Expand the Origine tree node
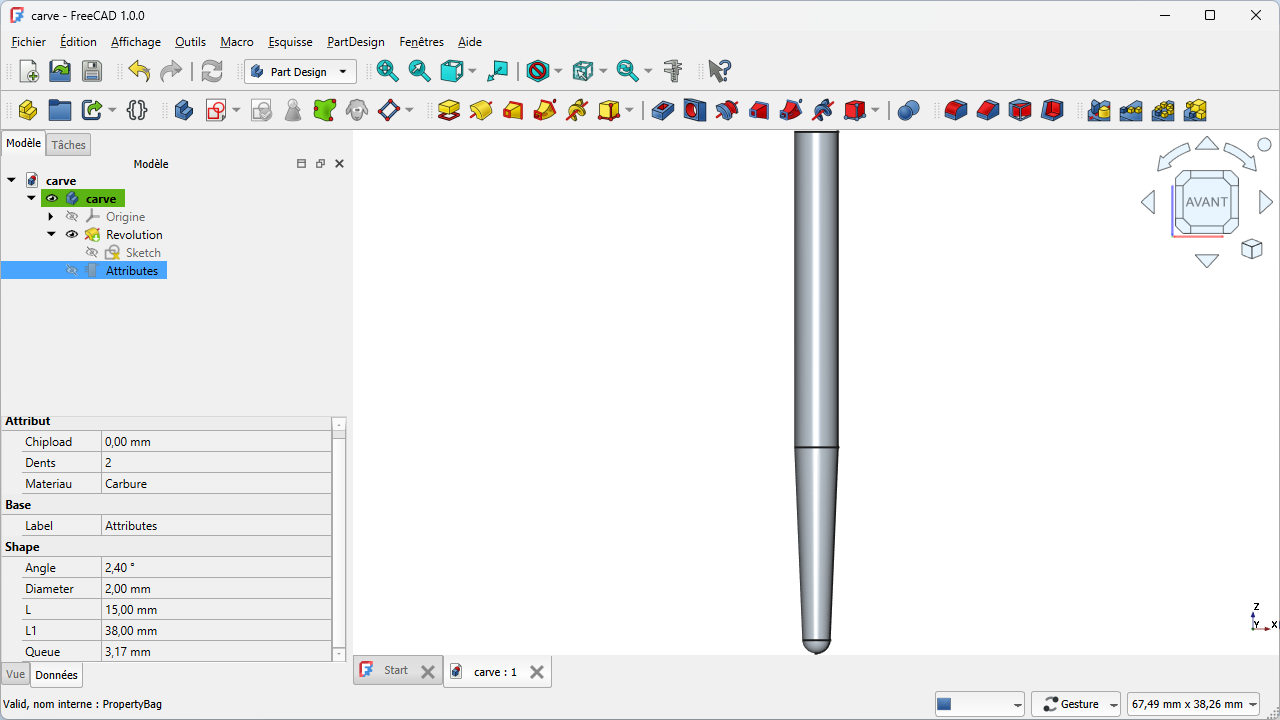 [x=51, y=217]
